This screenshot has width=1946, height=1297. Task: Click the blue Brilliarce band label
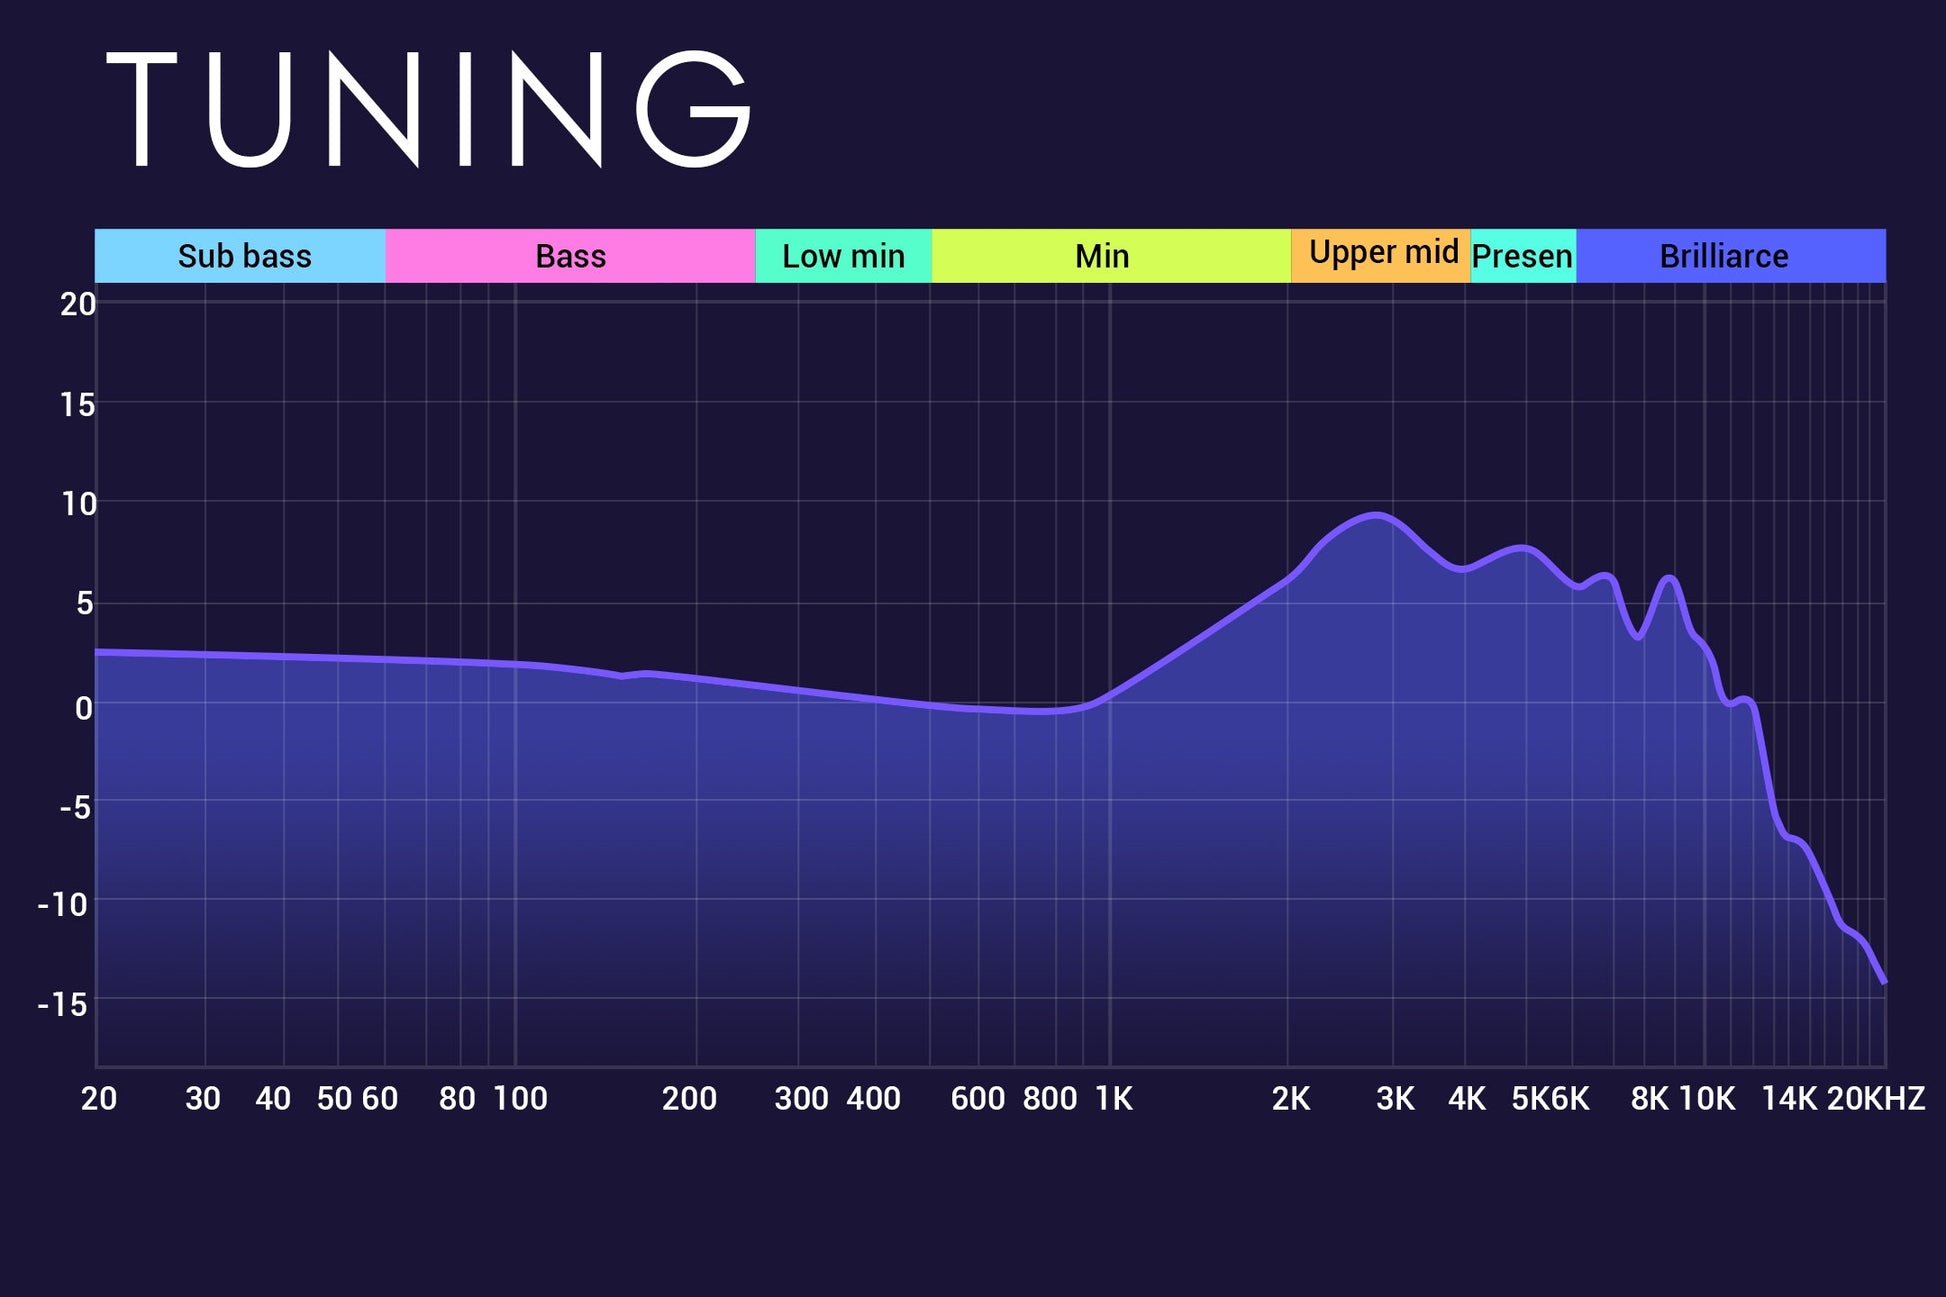1724,256
